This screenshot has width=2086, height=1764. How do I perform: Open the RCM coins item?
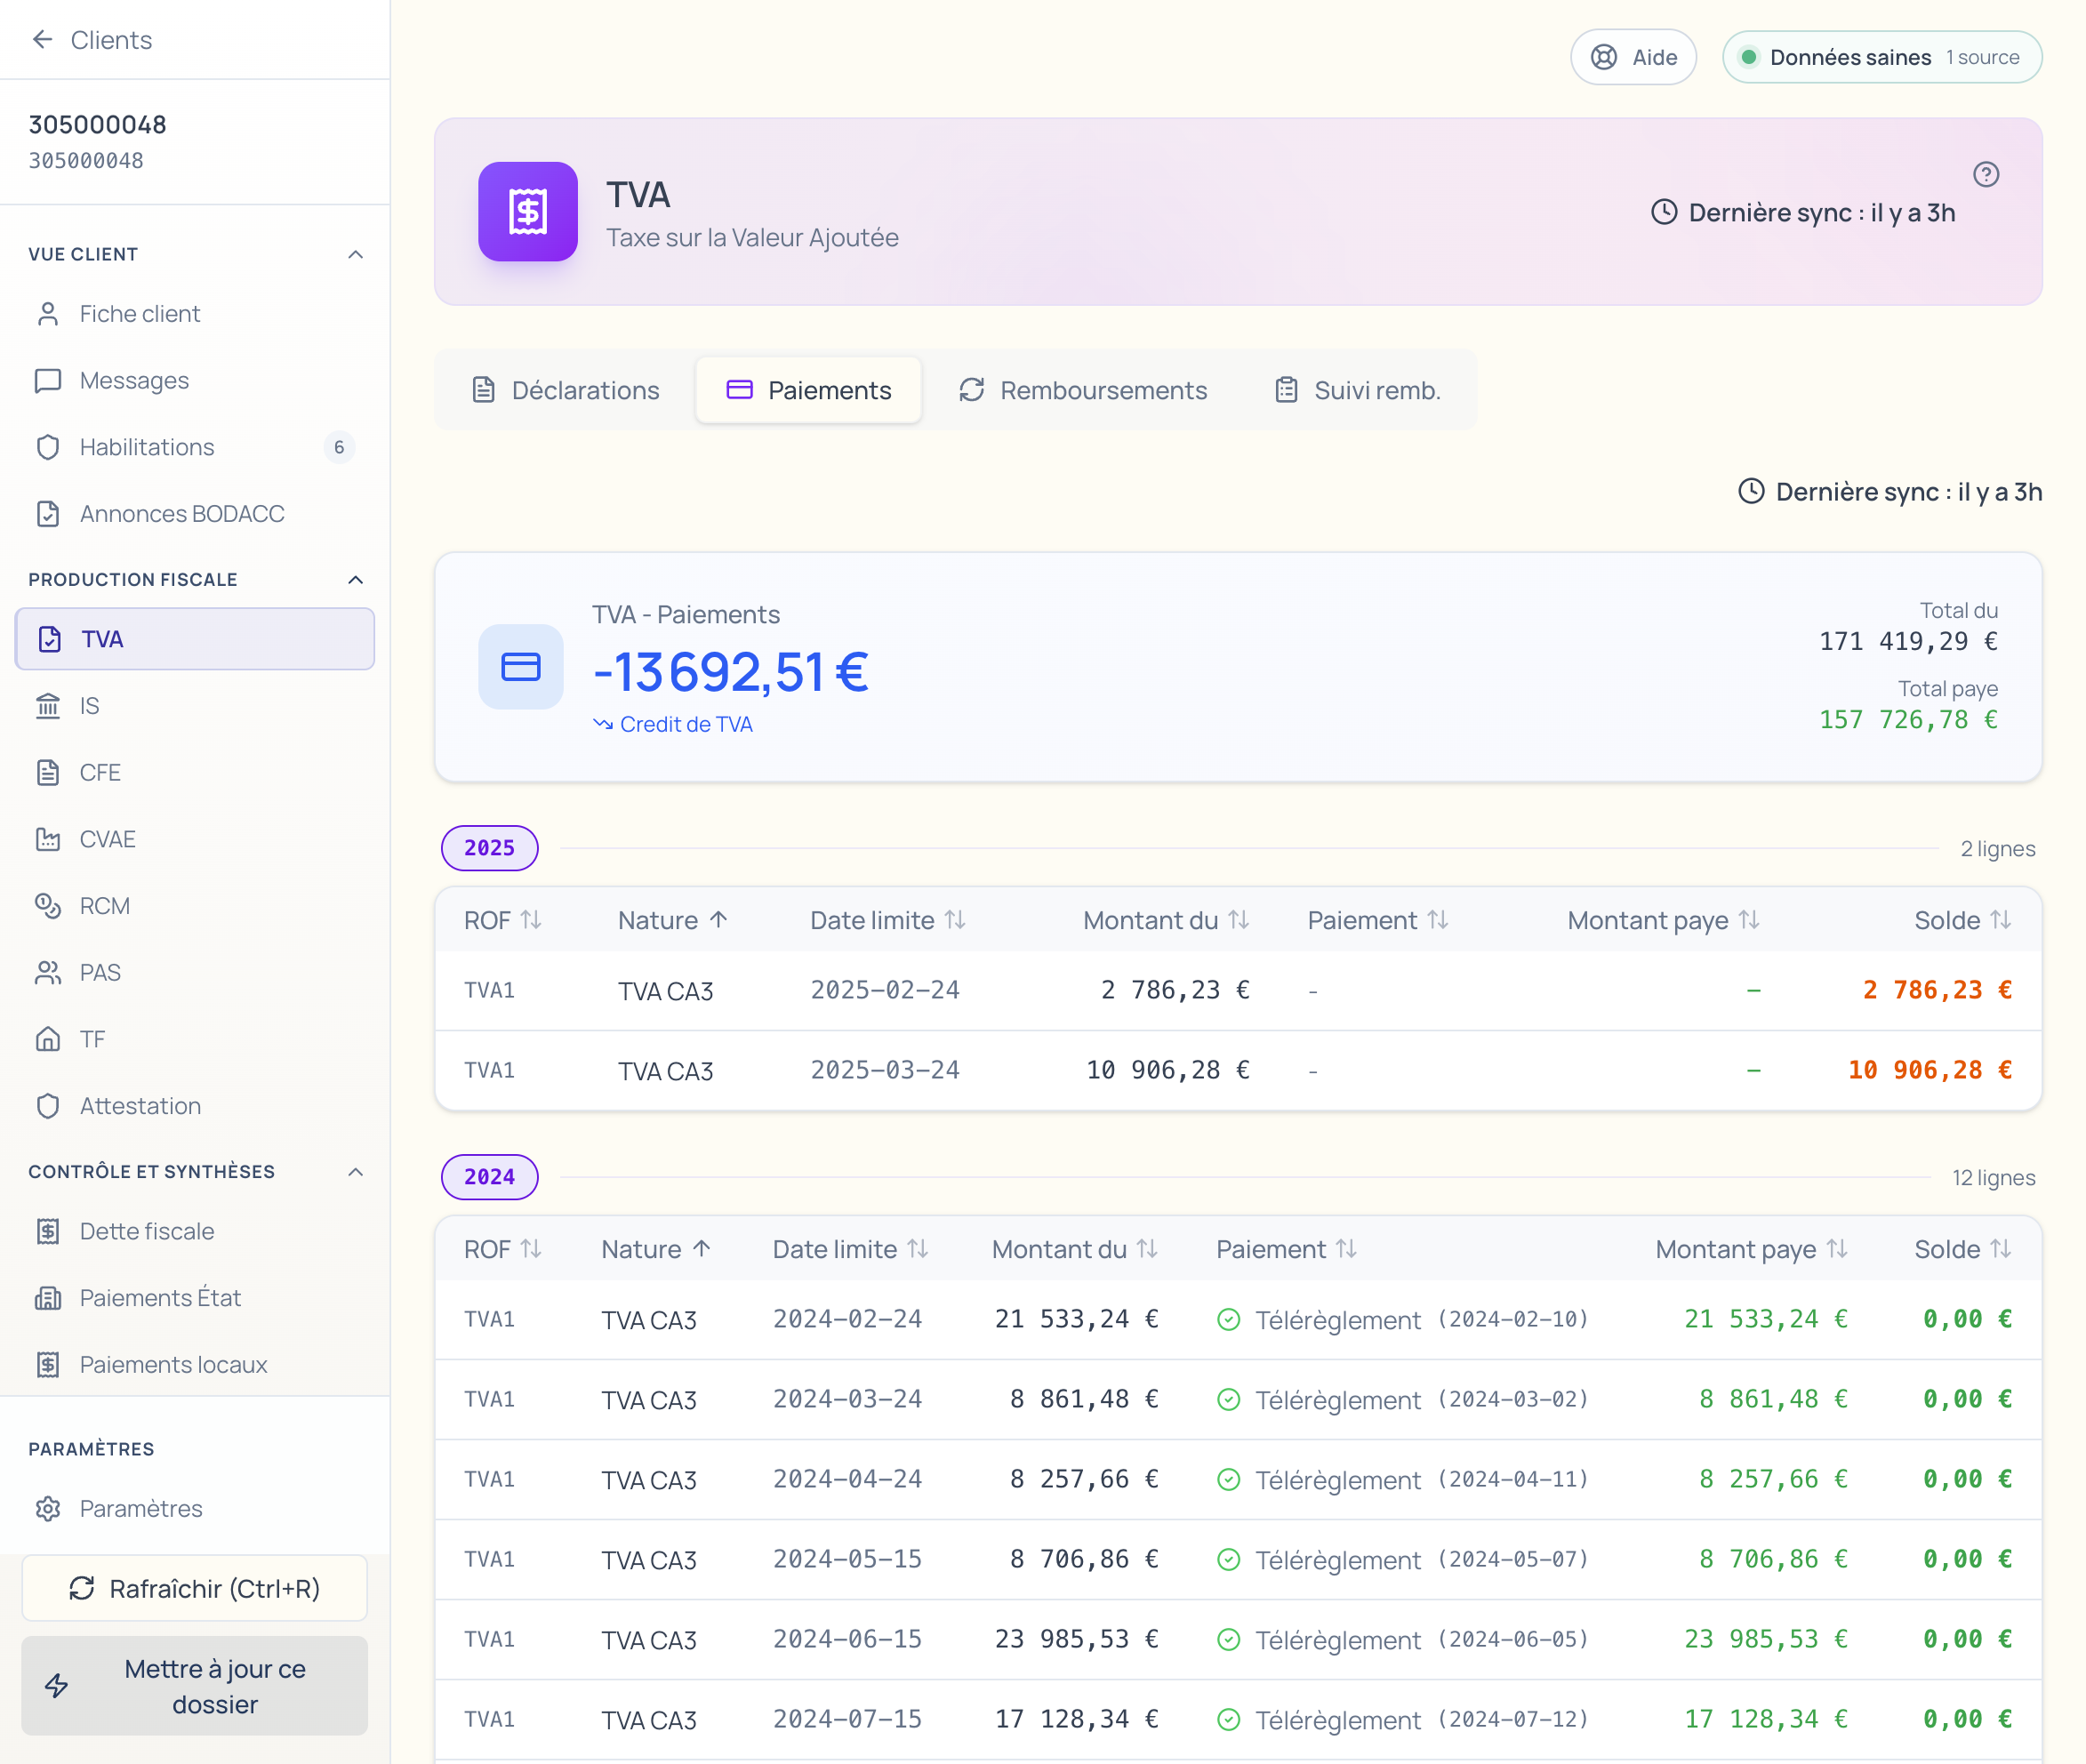tap(104, 906)
